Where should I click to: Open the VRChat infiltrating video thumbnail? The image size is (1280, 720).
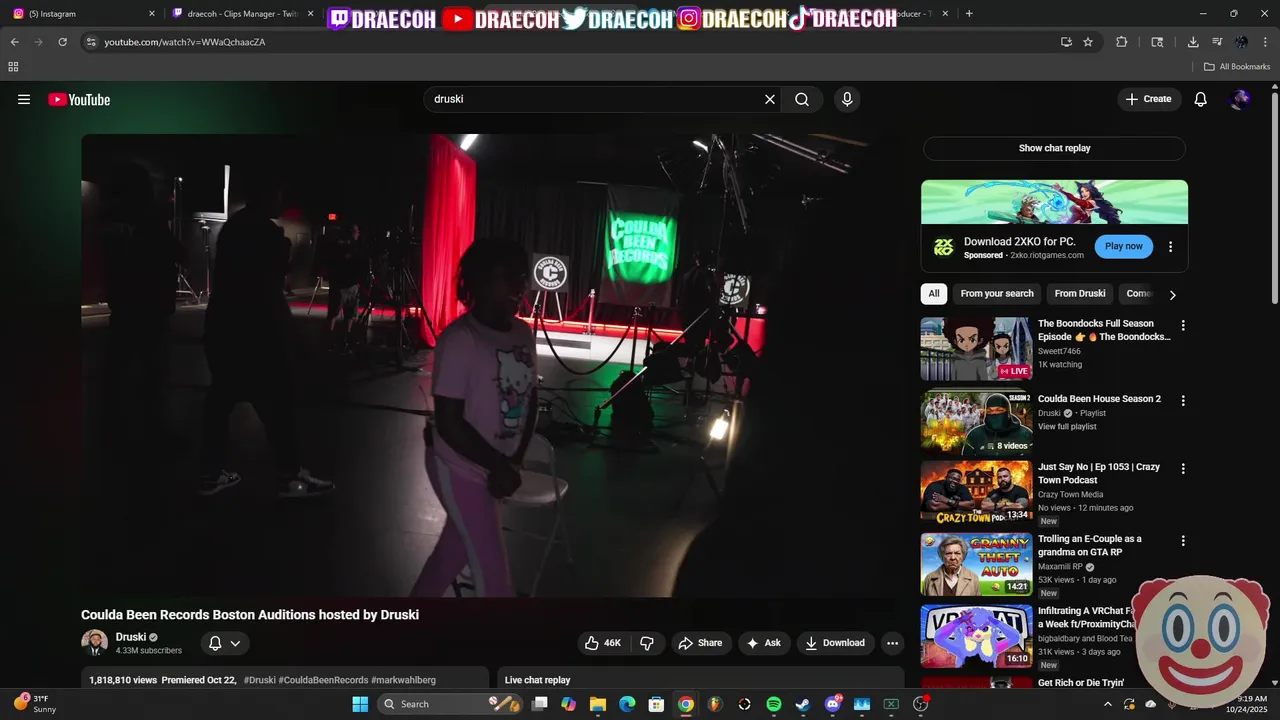click(x=976, y=636)
